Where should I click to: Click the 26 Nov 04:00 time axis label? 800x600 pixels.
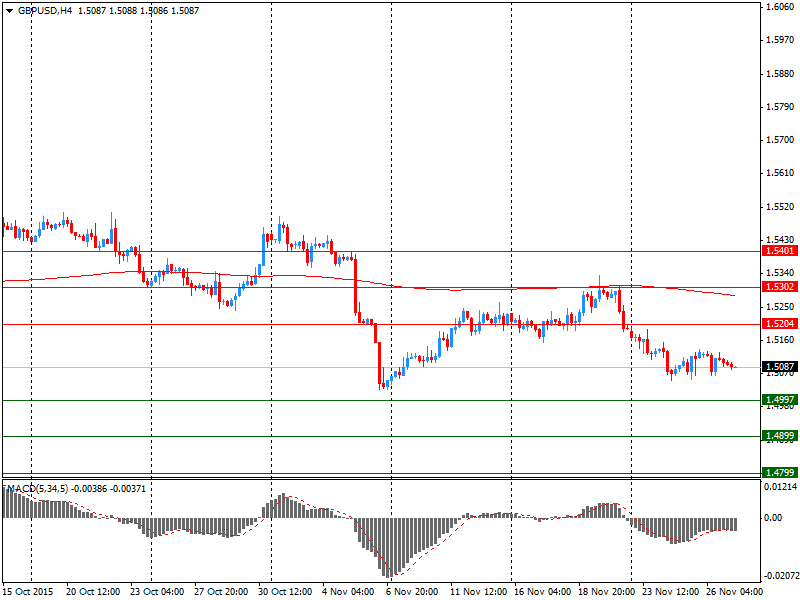tap(734, 592)
